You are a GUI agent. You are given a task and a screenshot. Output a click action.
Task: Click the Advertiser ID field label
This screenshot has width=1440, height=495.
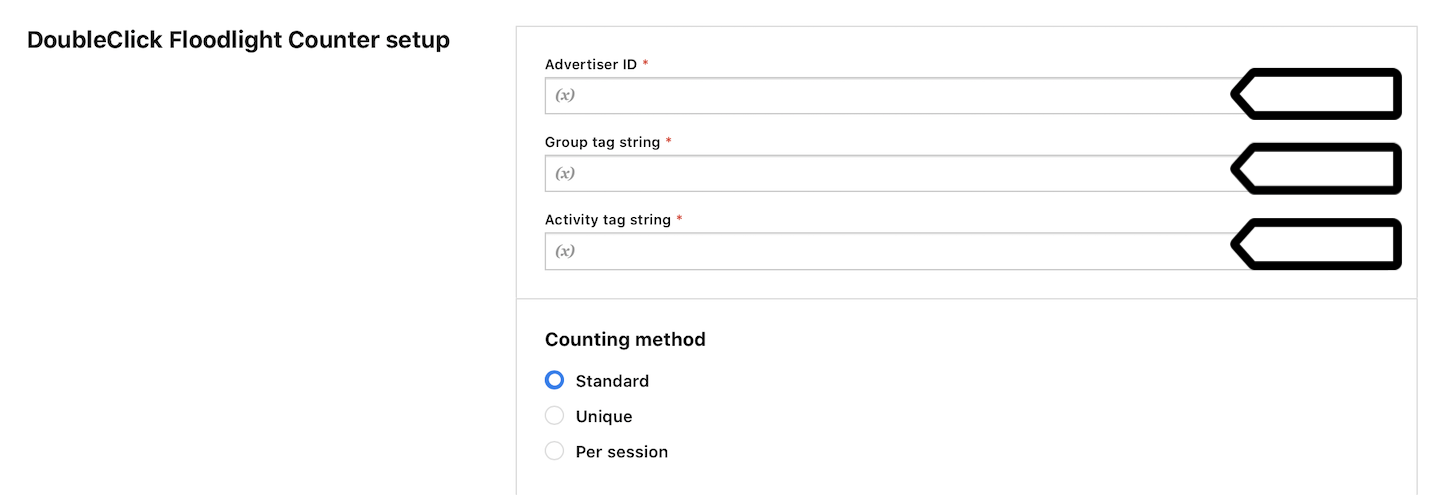click(x=591, y=64)
